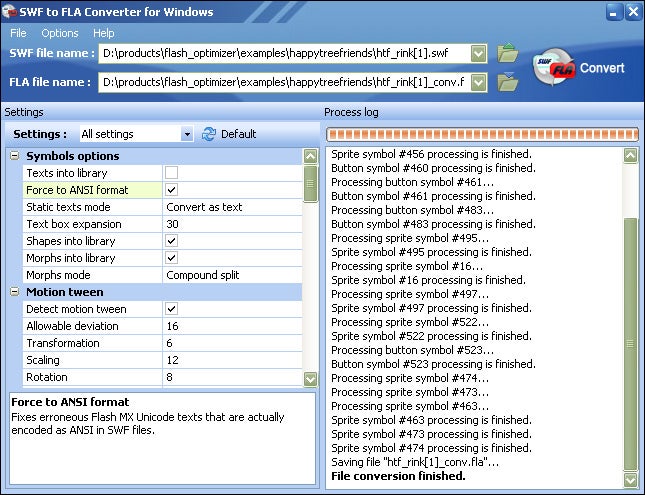Select the Morphs mode row label
Viewport: 645px width, 495px height.
58,275
